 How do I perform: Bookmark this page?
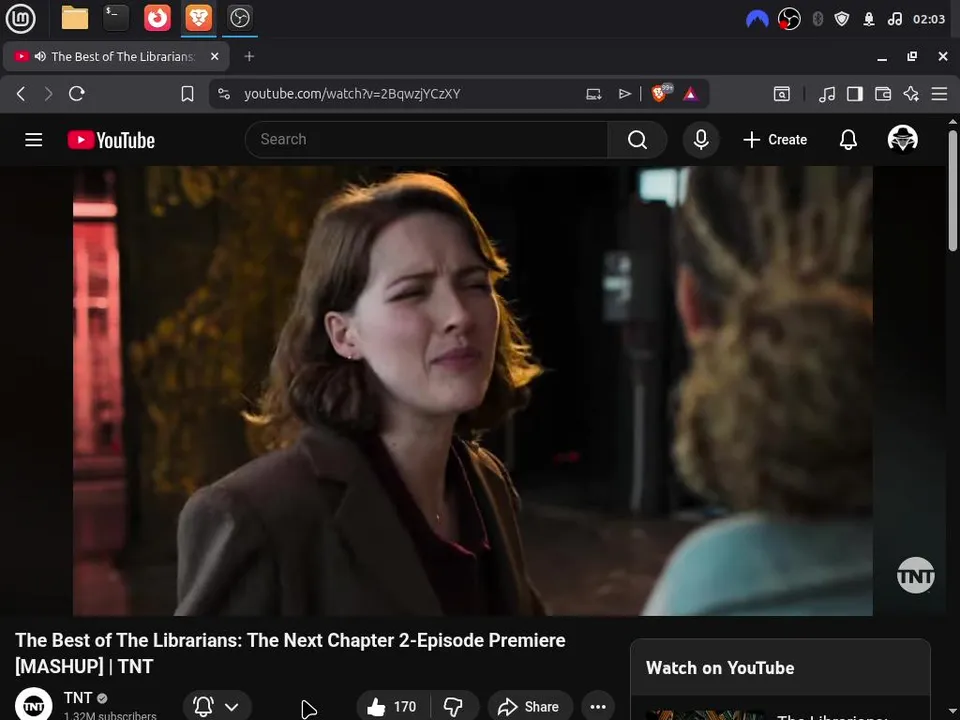coord(187,94)
